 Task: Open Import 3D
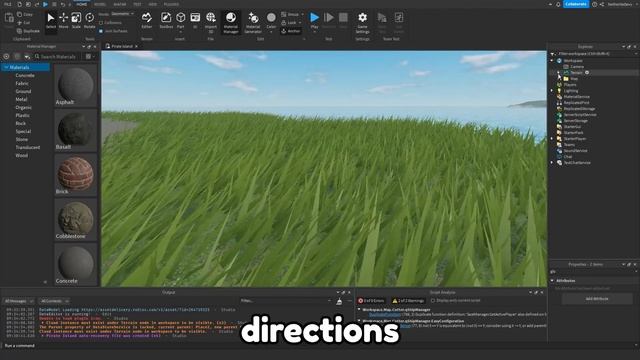[211, 21]
